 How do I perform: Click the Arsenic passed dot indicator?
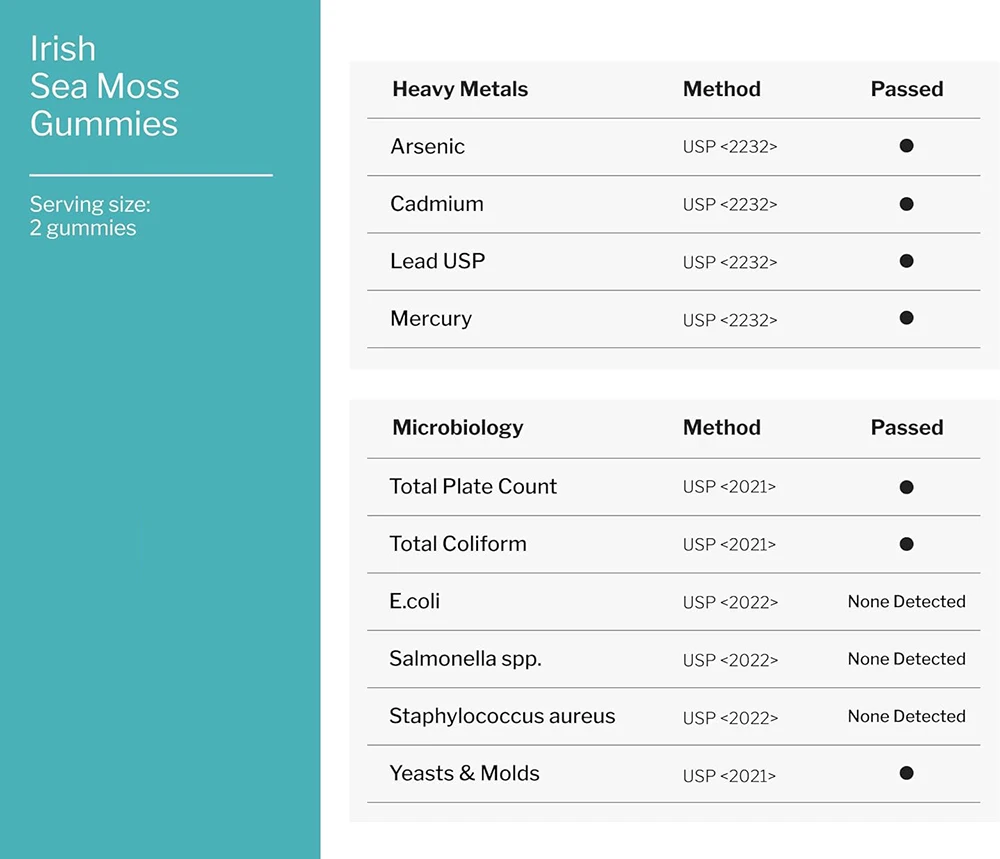point(906,146)
